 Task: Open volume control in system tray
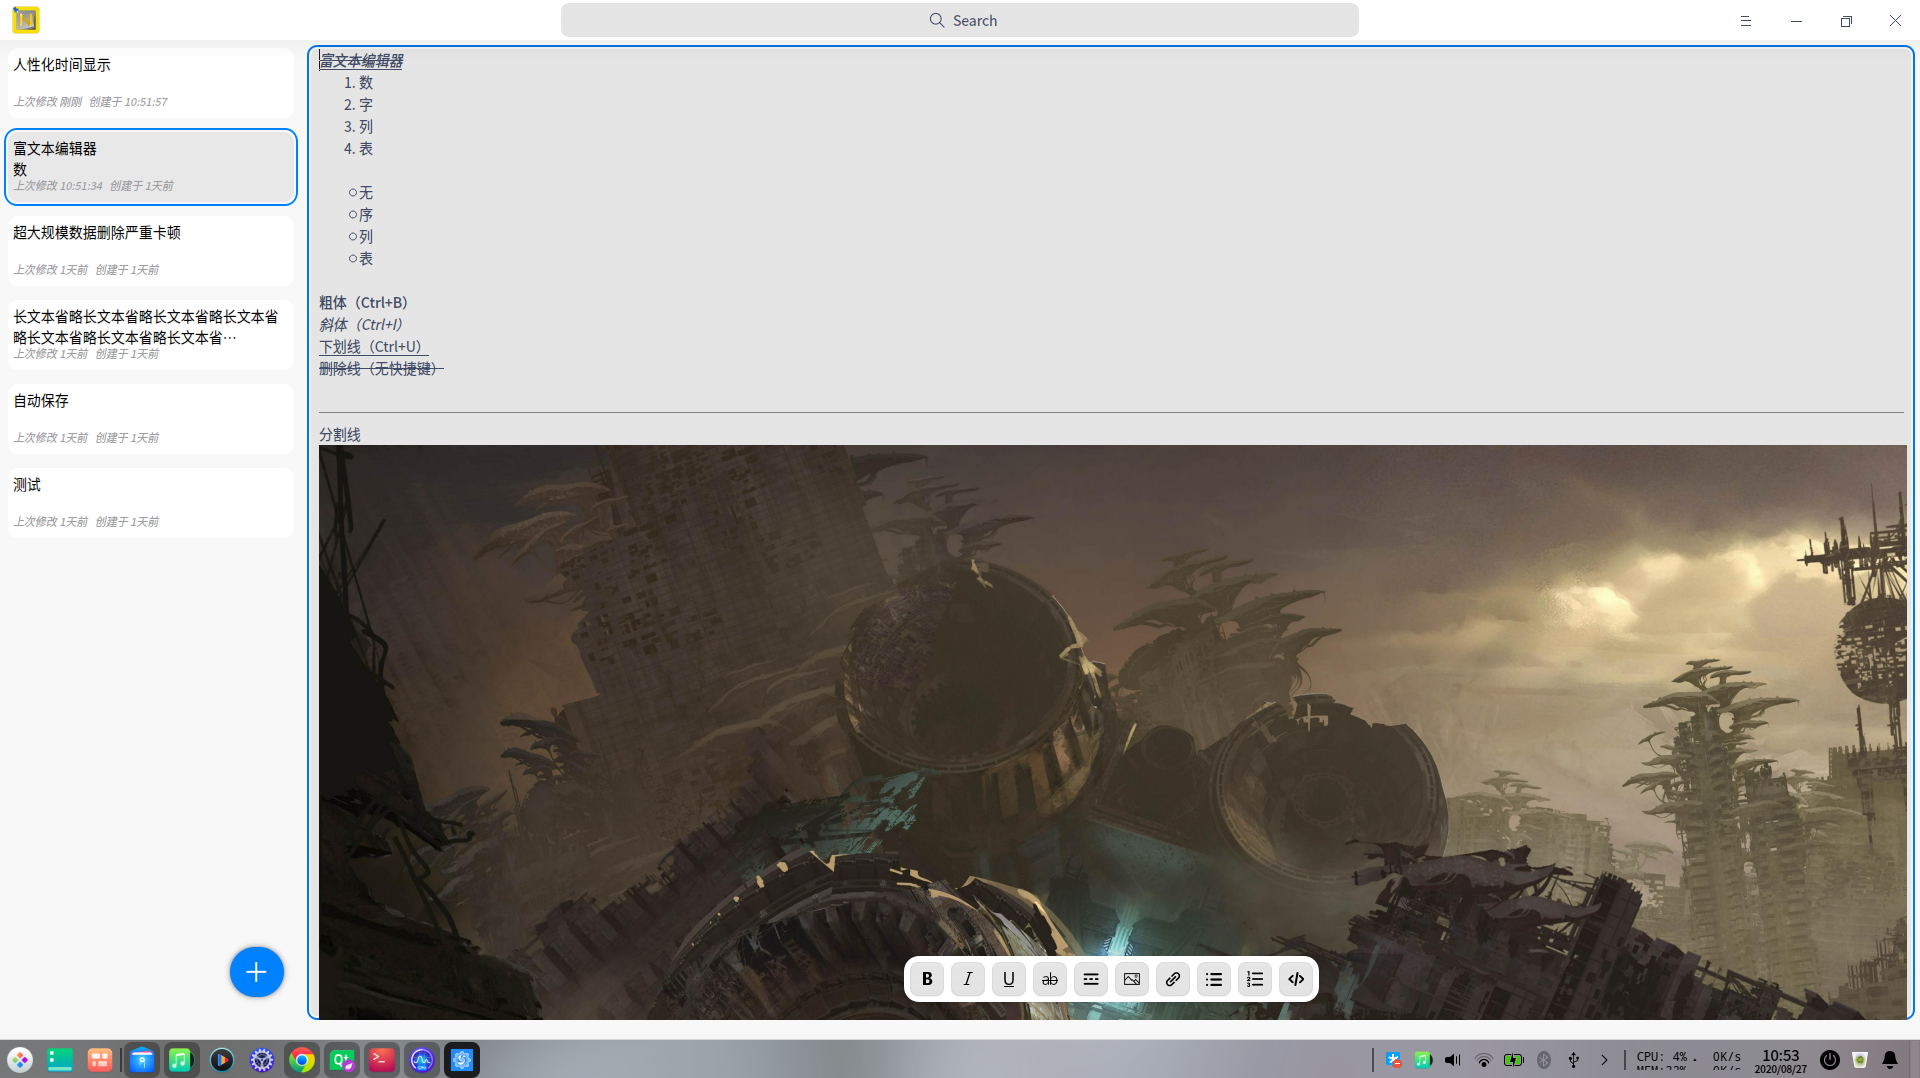1453,1060
